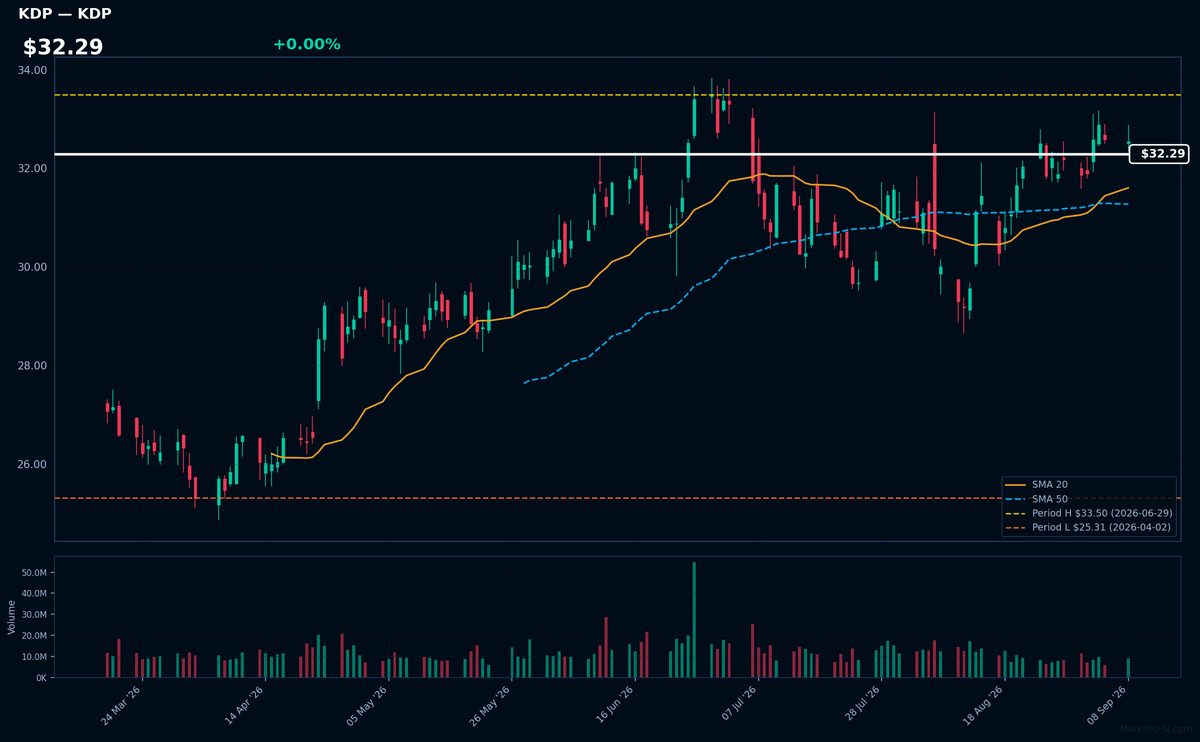This screenshot has height=742, width=1200.
Task: Click the +0.00% change indicator
Action: [306, 44]
